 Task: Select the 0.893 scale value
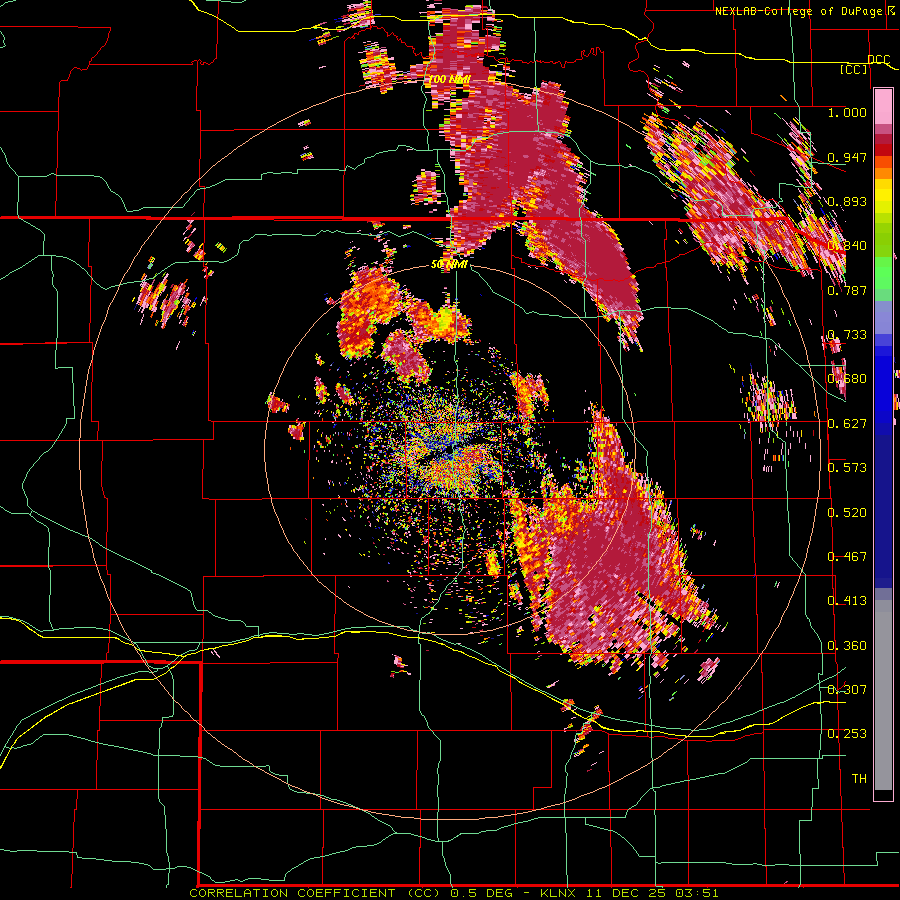(x=847, y=201)
